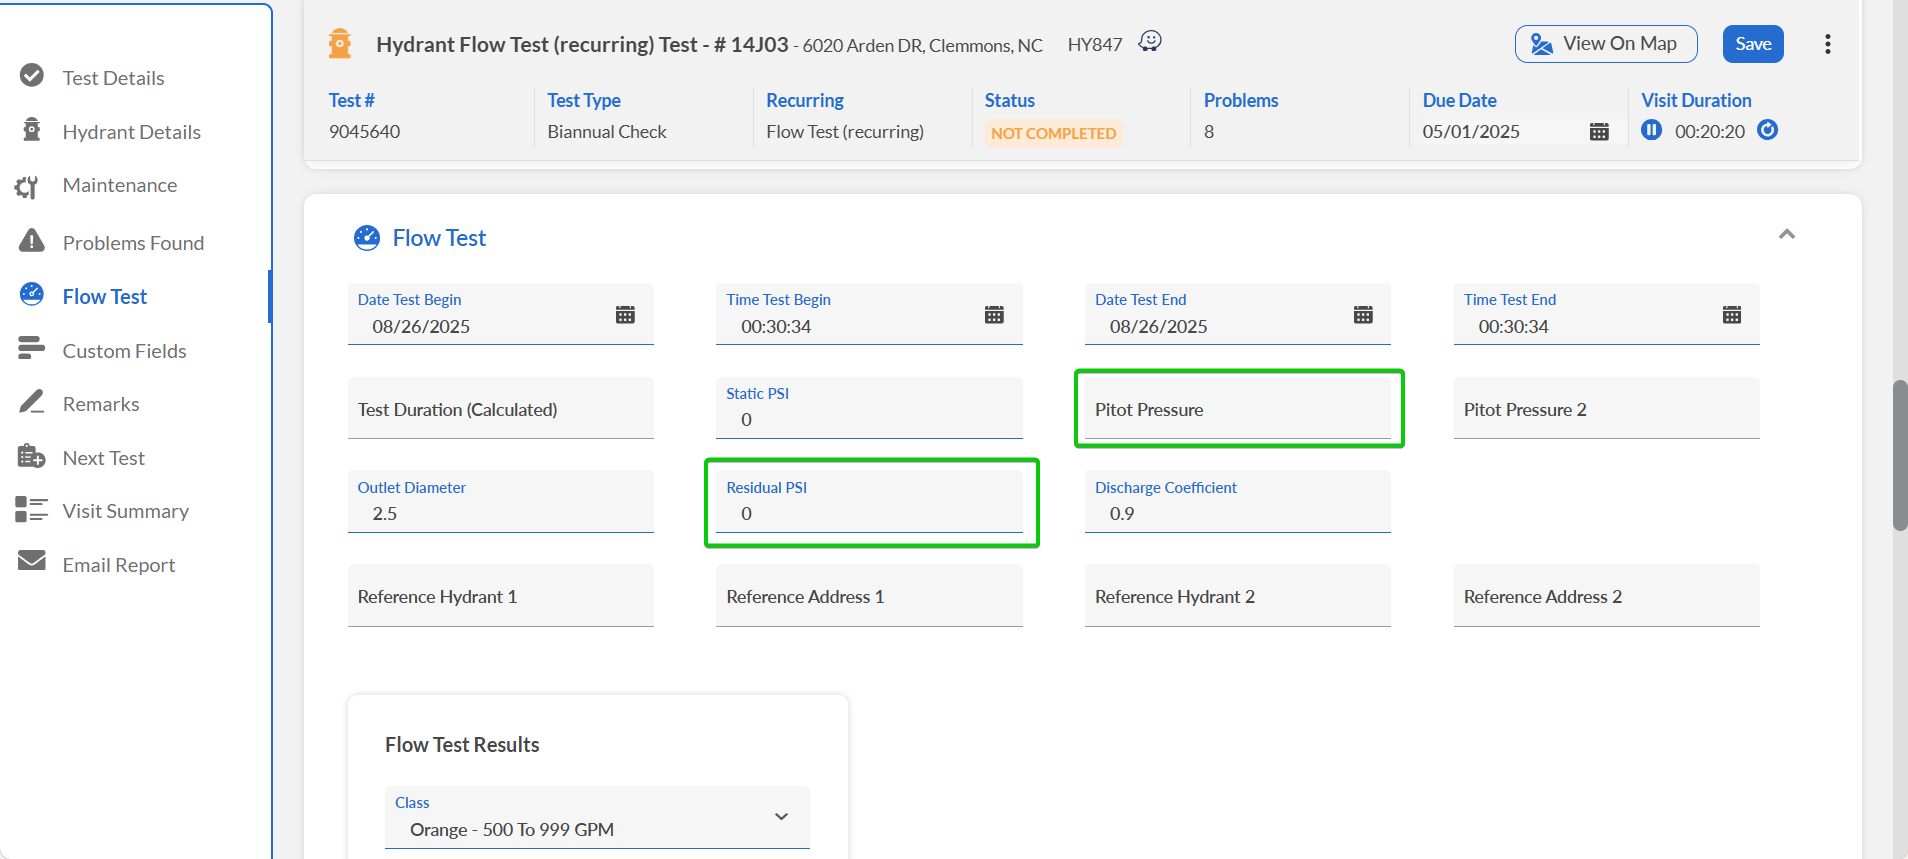Open calendar for Date Test End
Image resolution: width=1908 pixels, height=859 pixels.
pyautogui.click(x=1362, y=315)
